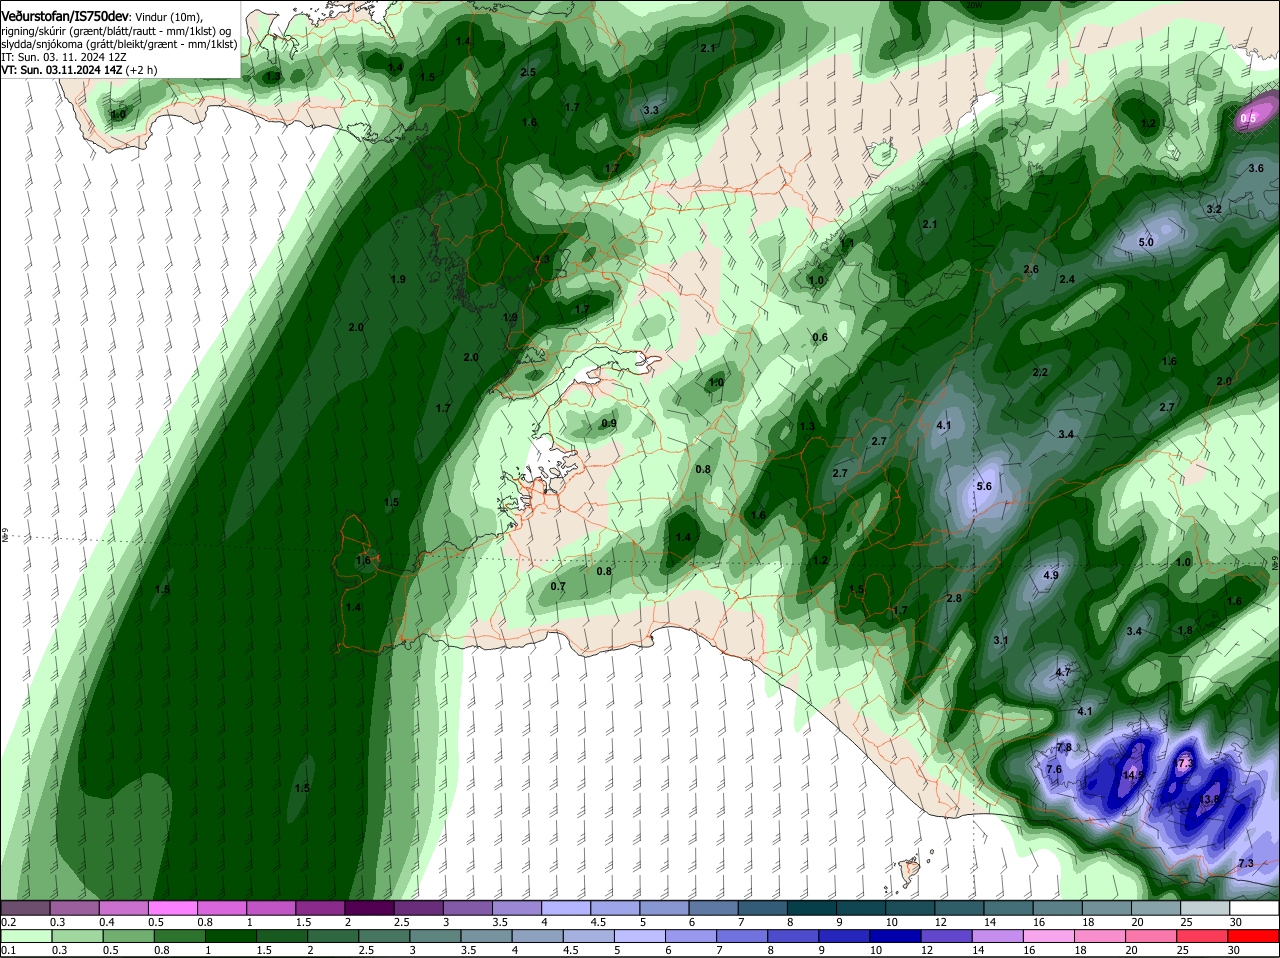Click the 4.7 precipitation value label

[x=1063, y=673]
